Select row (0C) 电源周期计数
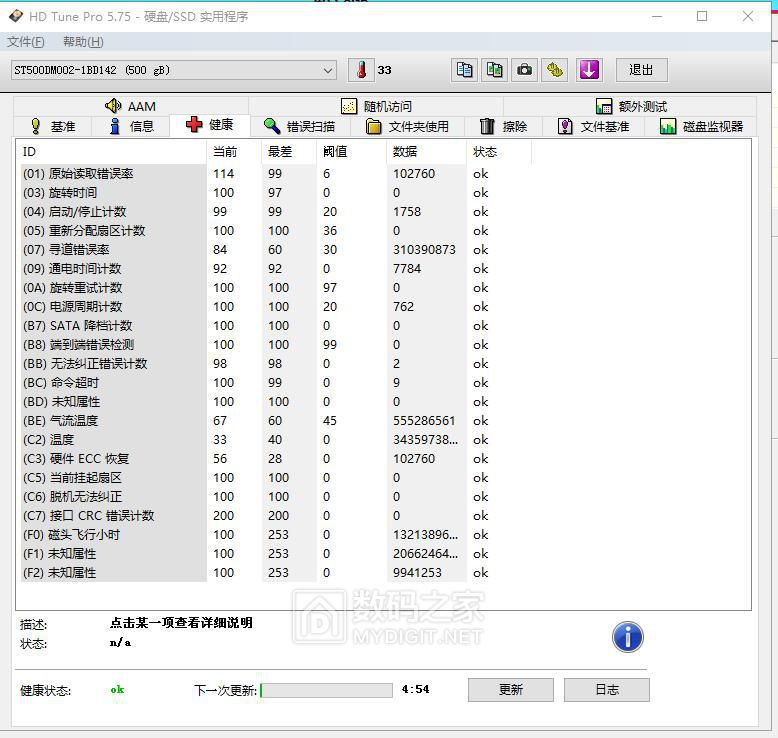778x738 pixels. point(274,307)
